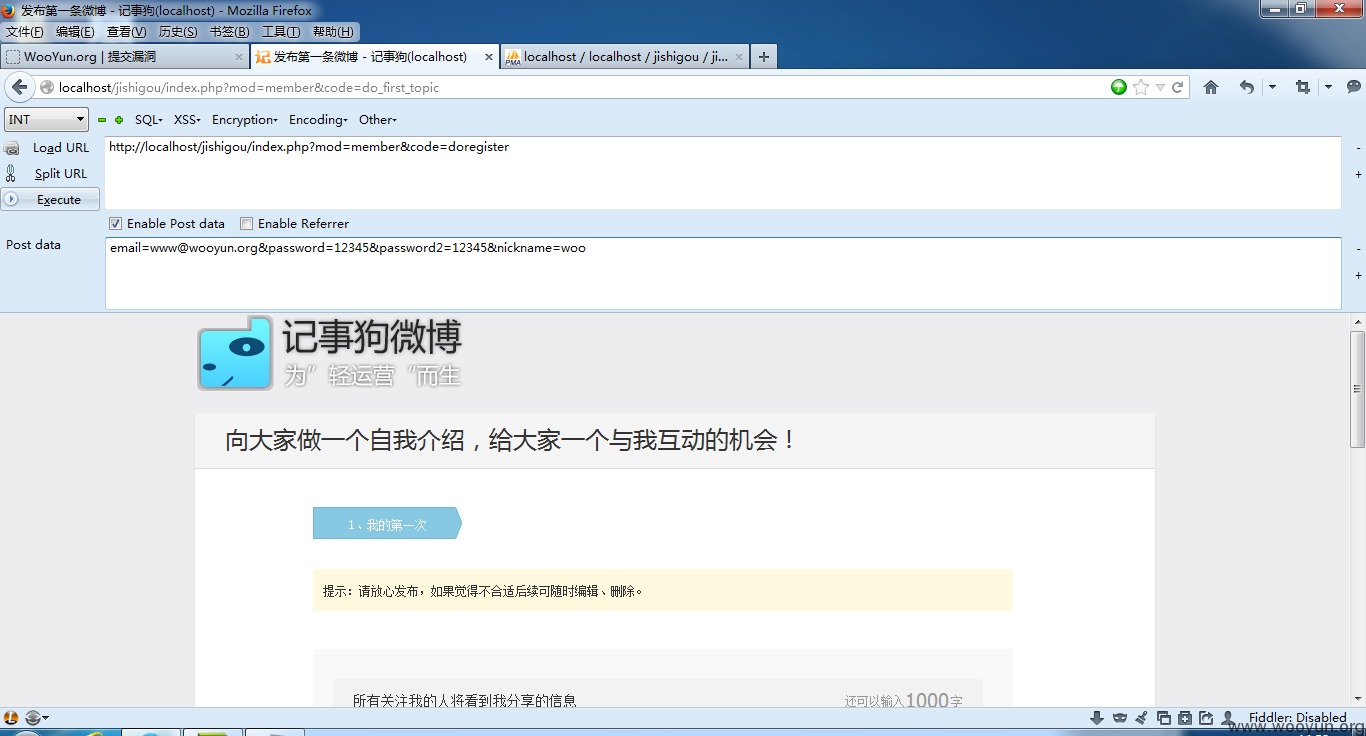Open the 查看(V) menu
The height and width of the screenshot is (736, 1366).
pos(127,32)
